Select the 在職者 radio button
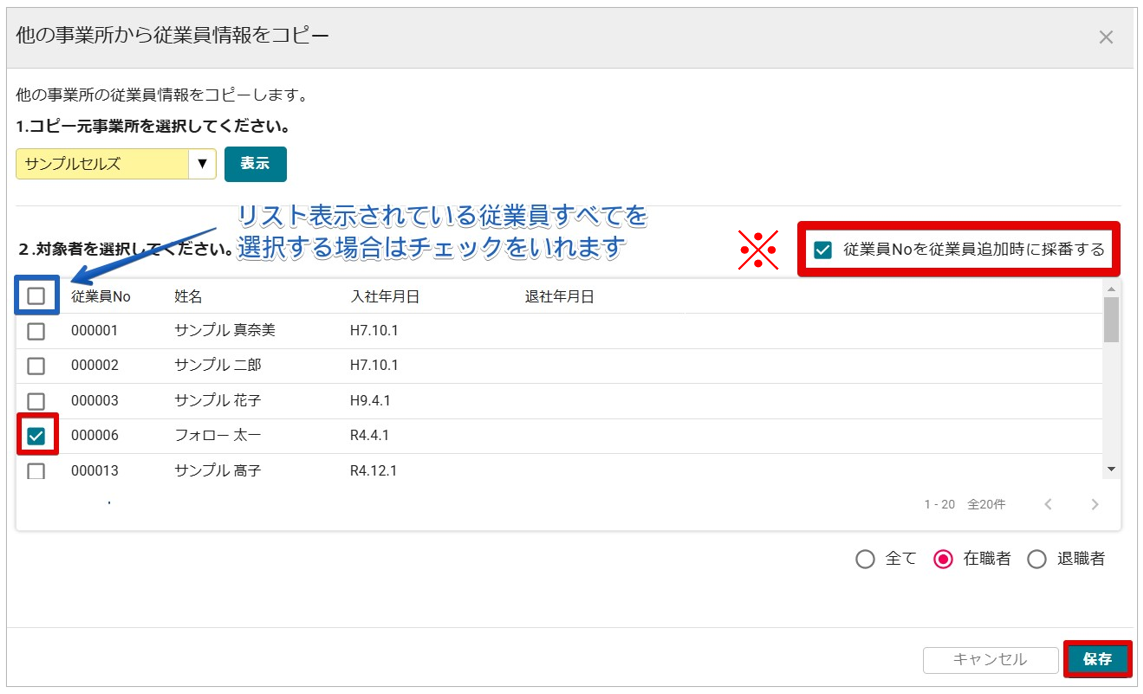Viewport: 1143px width, 694px height. (x=943, y=559)
